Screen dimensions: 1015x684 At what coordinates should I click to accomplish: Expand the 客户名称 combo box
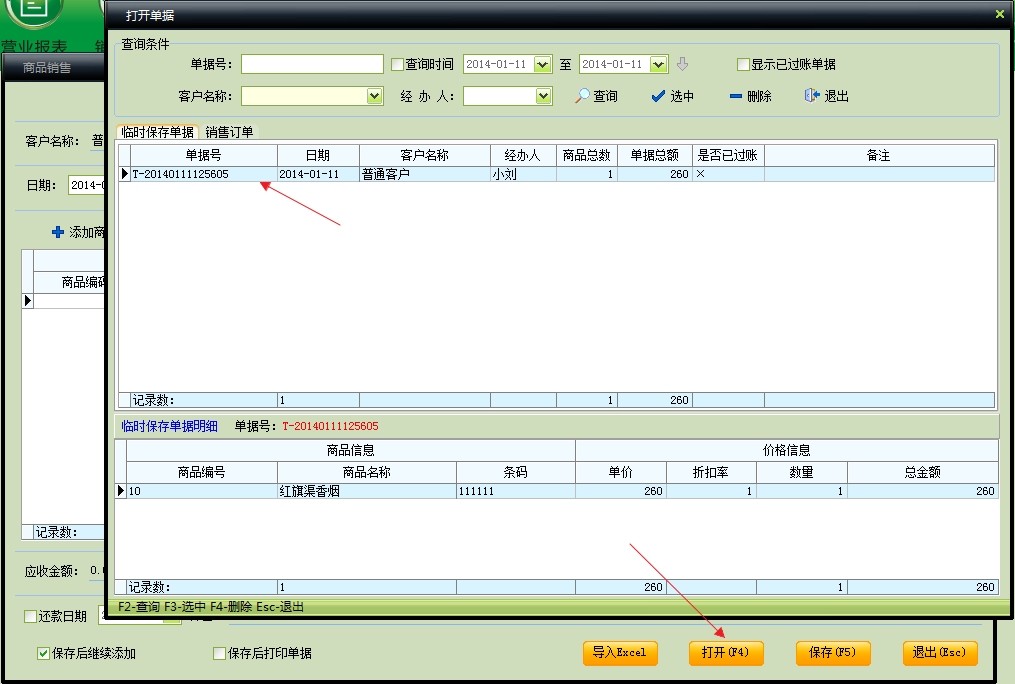pos(374,96)
